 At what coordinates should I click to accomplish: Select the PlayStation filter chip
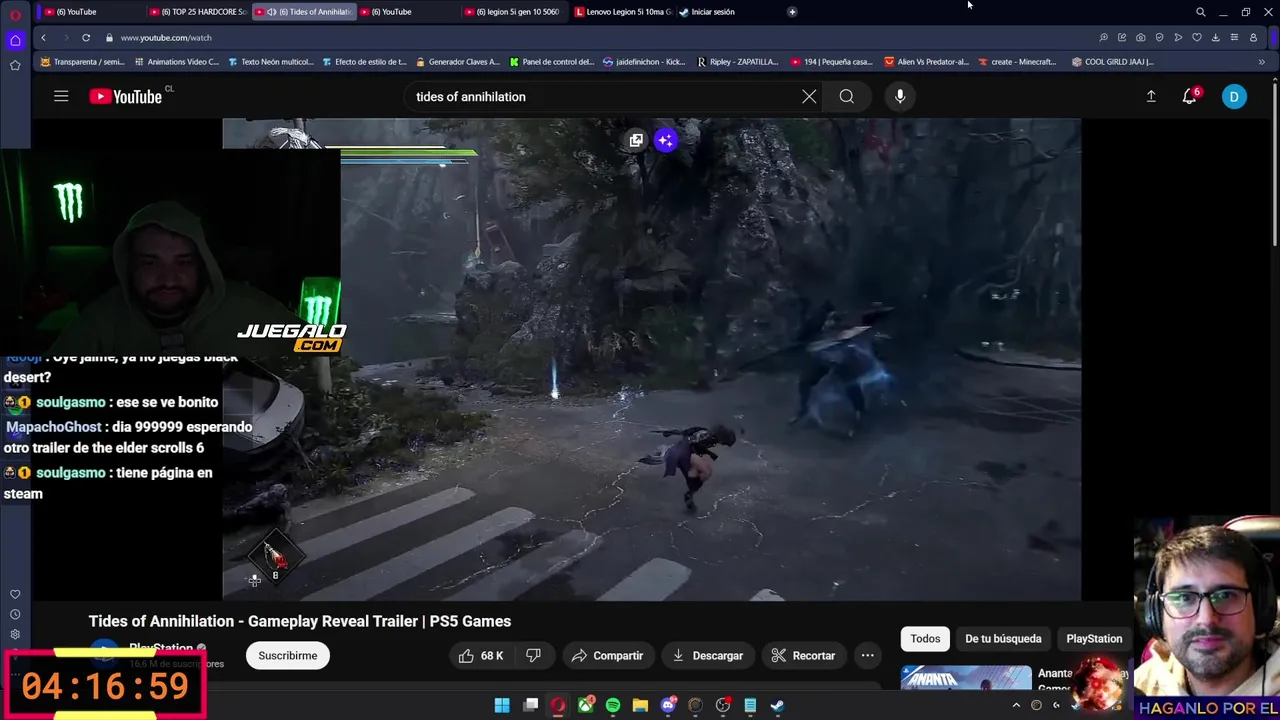pos(1094,638)
